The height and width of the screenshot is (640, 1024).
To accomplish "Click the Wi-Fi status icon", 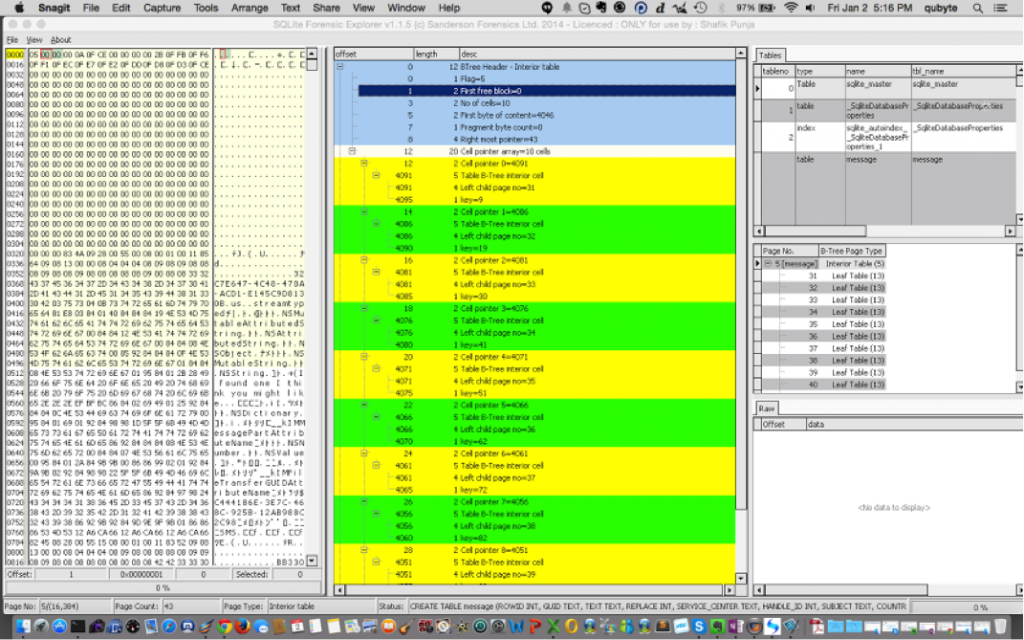I will (790, 8).
